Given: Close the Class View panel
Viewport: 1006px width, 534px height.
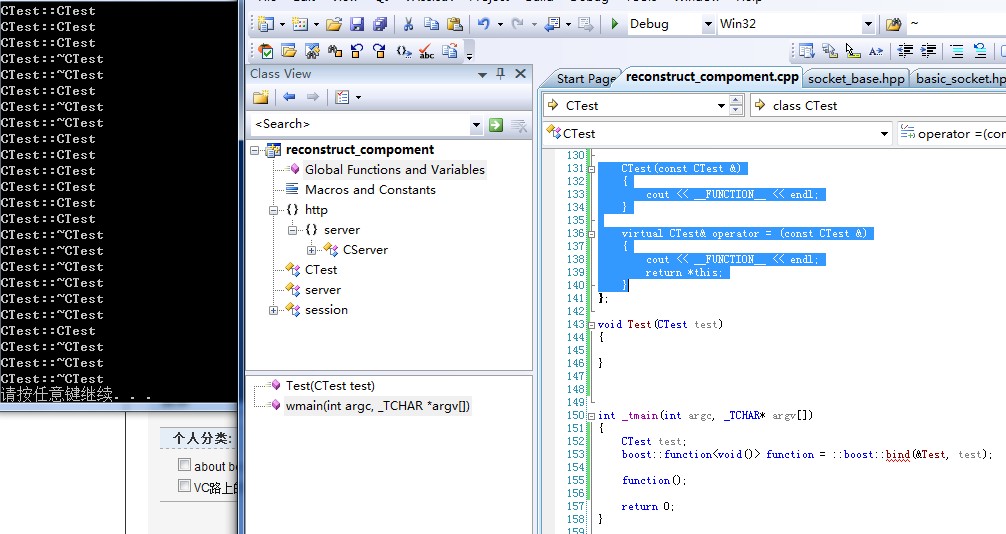Looking at the screenshot, I should [x=520, y=74].
